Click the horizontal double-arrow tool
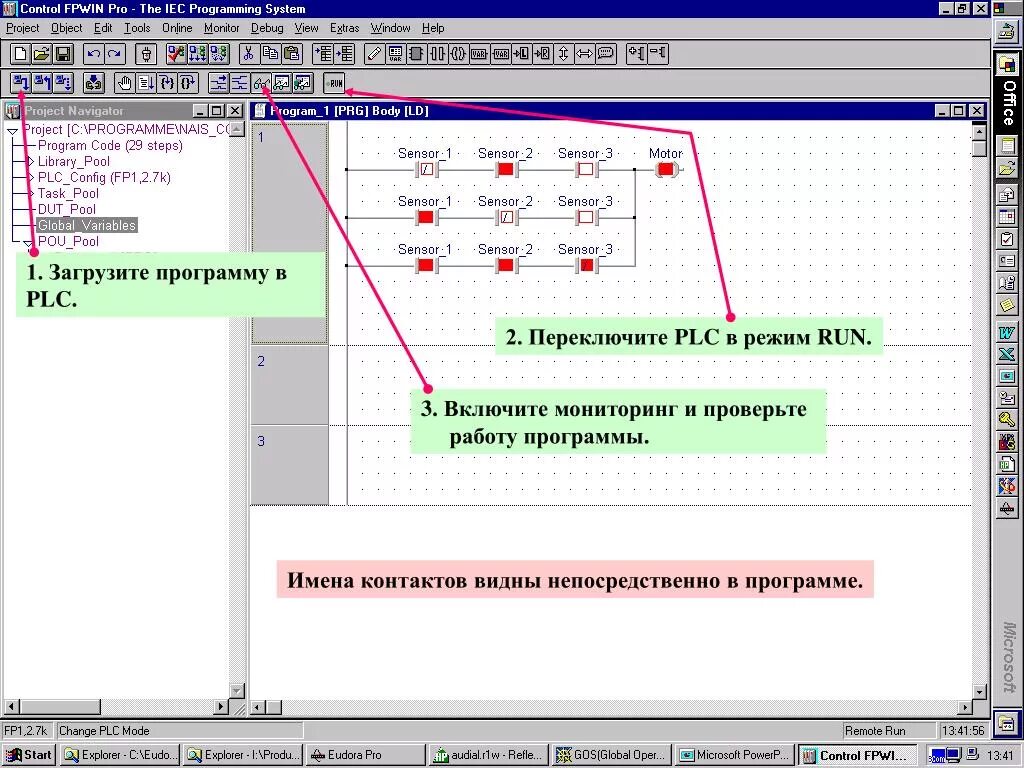The width and height of the screenshot is (1024, 768). pyautogui.click(x=584, y=54)
